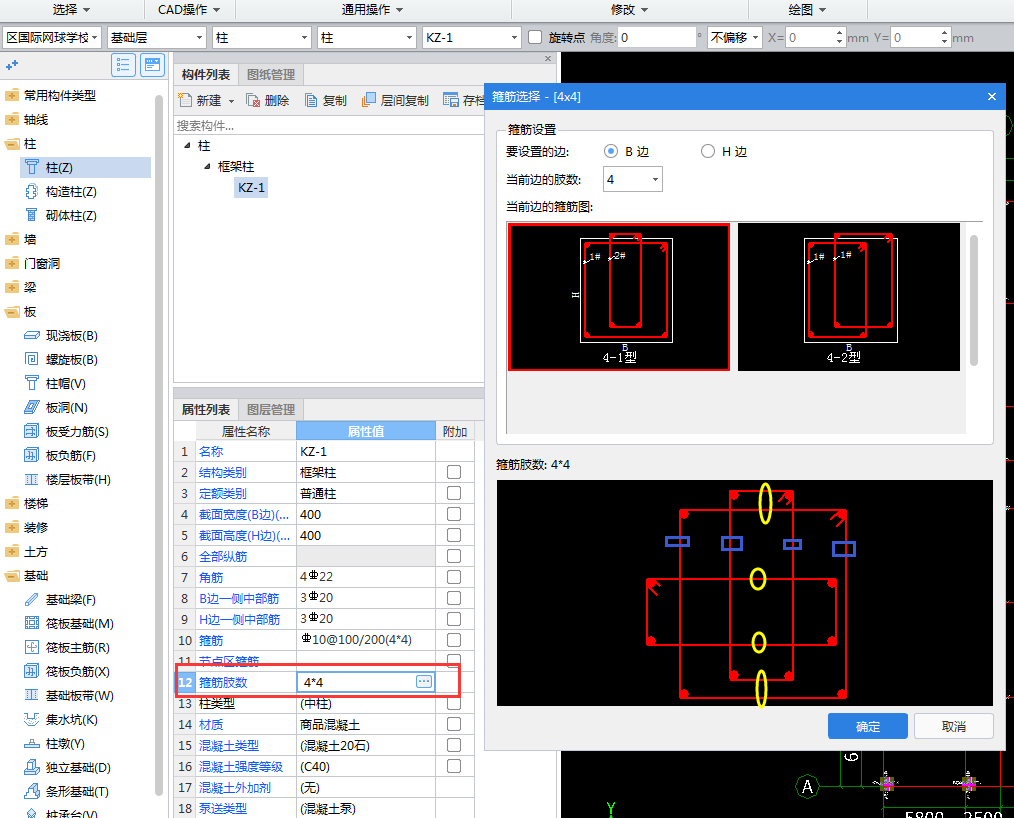This screenshot has width=1014, height=818.
Task: Open the 通用操作 ribbon group menu
Action: pos(372,10)
